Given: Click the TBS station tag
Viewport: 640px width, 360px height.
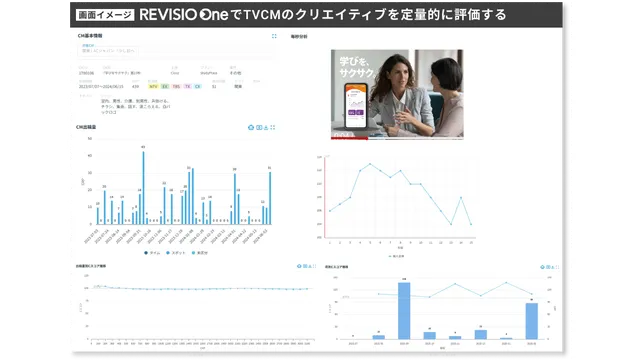Looking at the screenshot, I should pos(176,87).
